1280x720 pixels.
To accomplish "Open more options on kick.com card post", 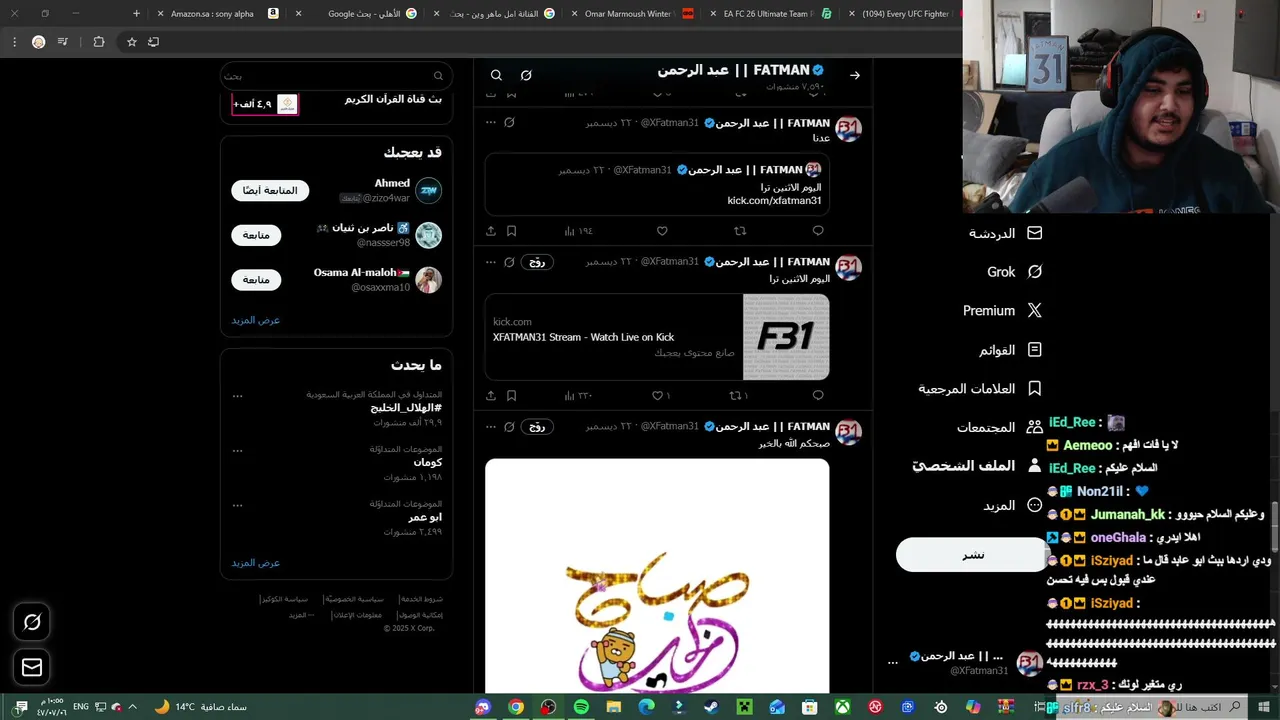I will tap(490, 262).
